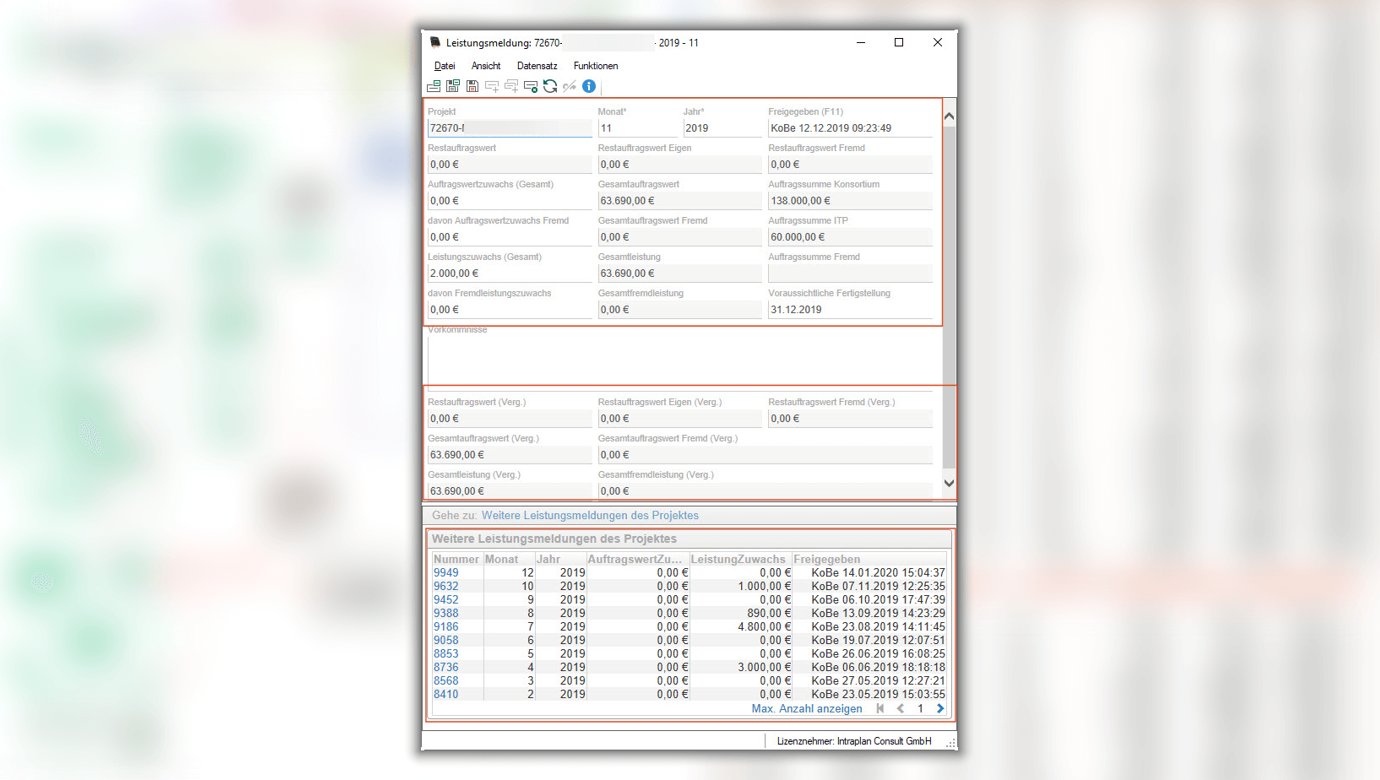Click the record icon with green dot
The image size is (1380, 780).
(x=531, y=87)
